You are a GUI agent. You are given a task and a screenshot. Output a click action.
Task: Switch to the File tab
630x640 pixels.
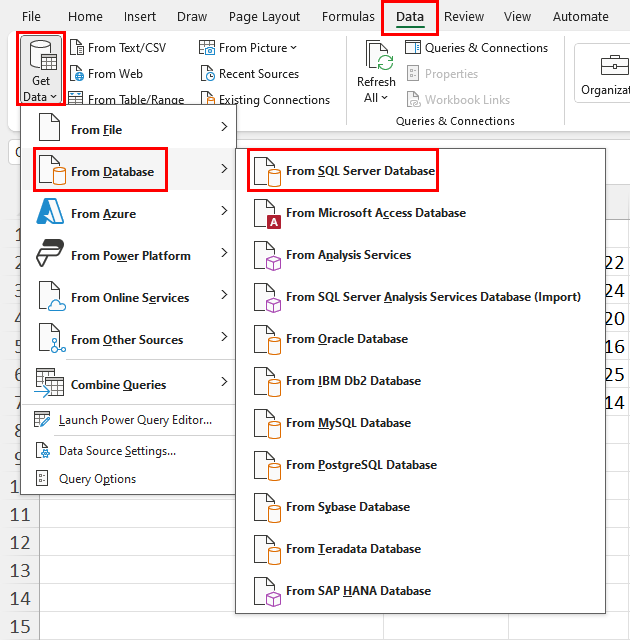[x=31, y=17]
